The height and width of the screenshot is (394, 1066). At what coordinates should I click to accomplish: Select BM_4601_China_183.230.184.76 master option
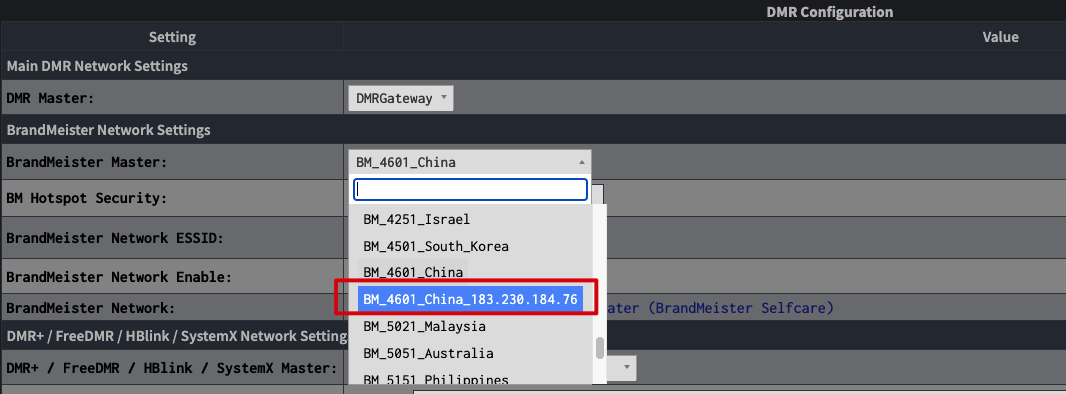470,300
